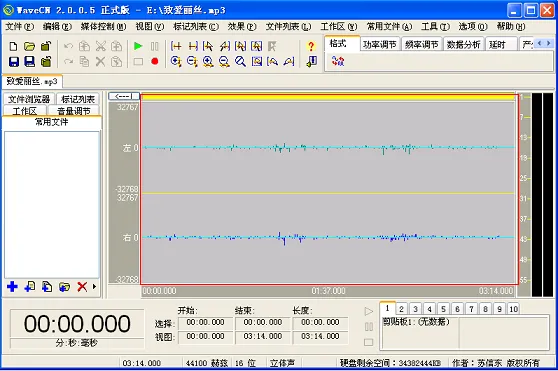Click the clipboard stop square button
Viewport: 558px width, 371px height.
369,342
